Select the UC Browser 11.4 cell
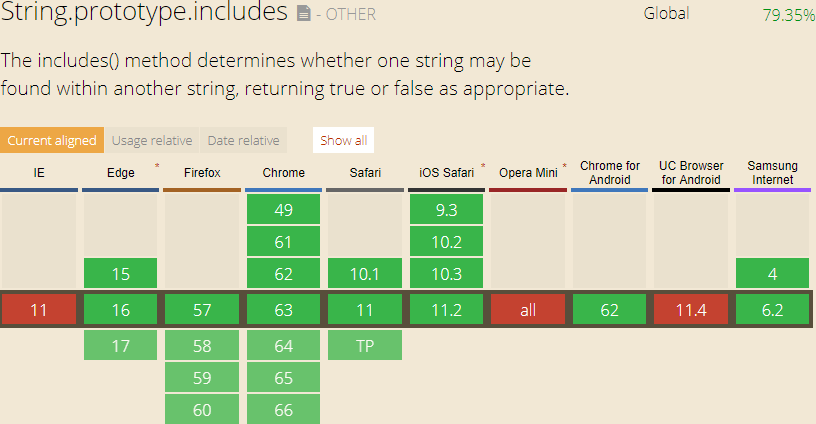Viewport: 816px width, 424px height. pyautogui.click(x=691, y=310)
